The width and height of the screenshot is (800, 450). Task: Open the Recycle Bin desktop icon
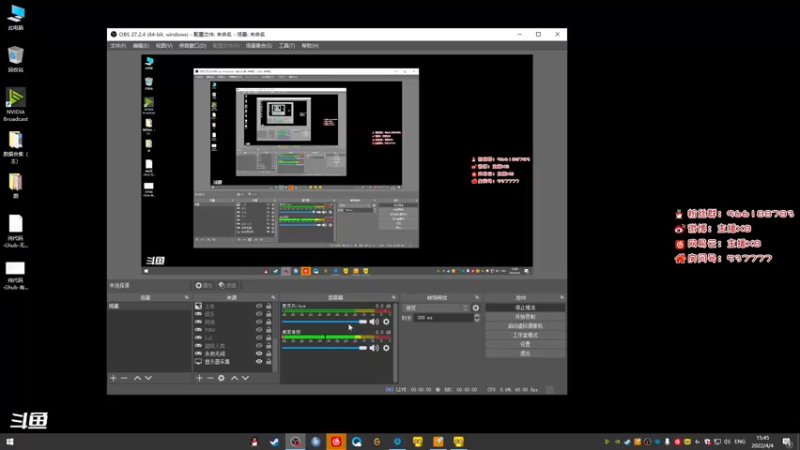[x=16, y=59]
